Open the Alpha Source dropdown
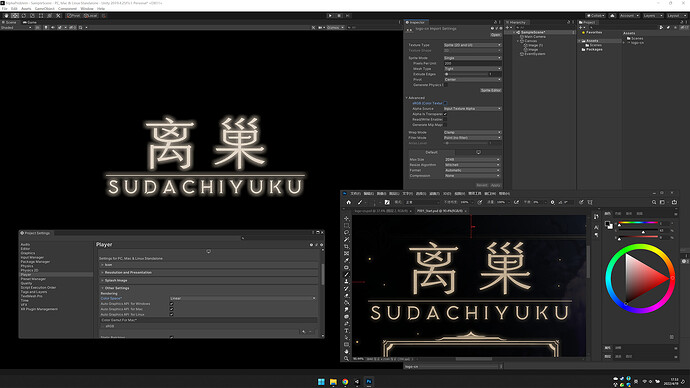690x388 pixels. tap(472, 109)
